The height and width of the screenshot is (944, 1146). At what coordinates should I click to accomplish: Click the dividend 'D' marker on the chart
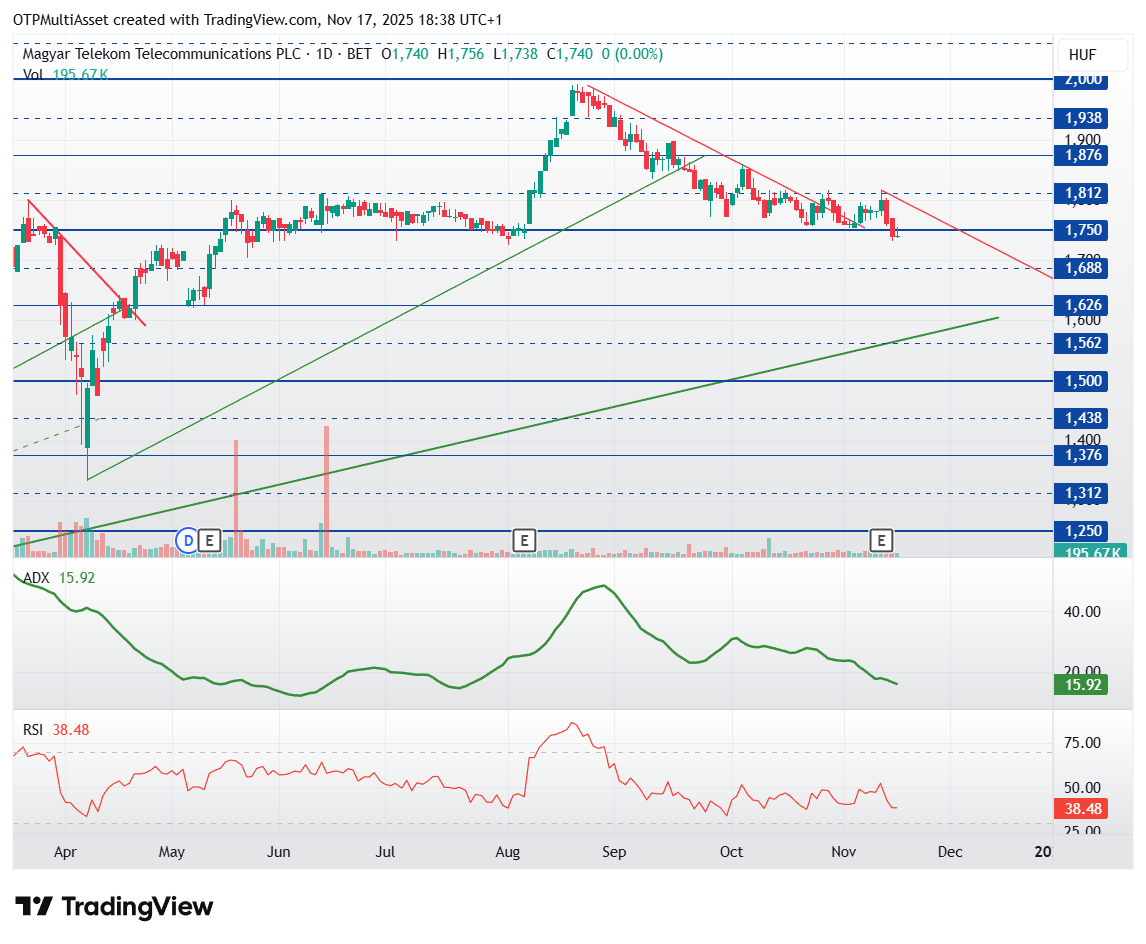(x=187, y=541)
